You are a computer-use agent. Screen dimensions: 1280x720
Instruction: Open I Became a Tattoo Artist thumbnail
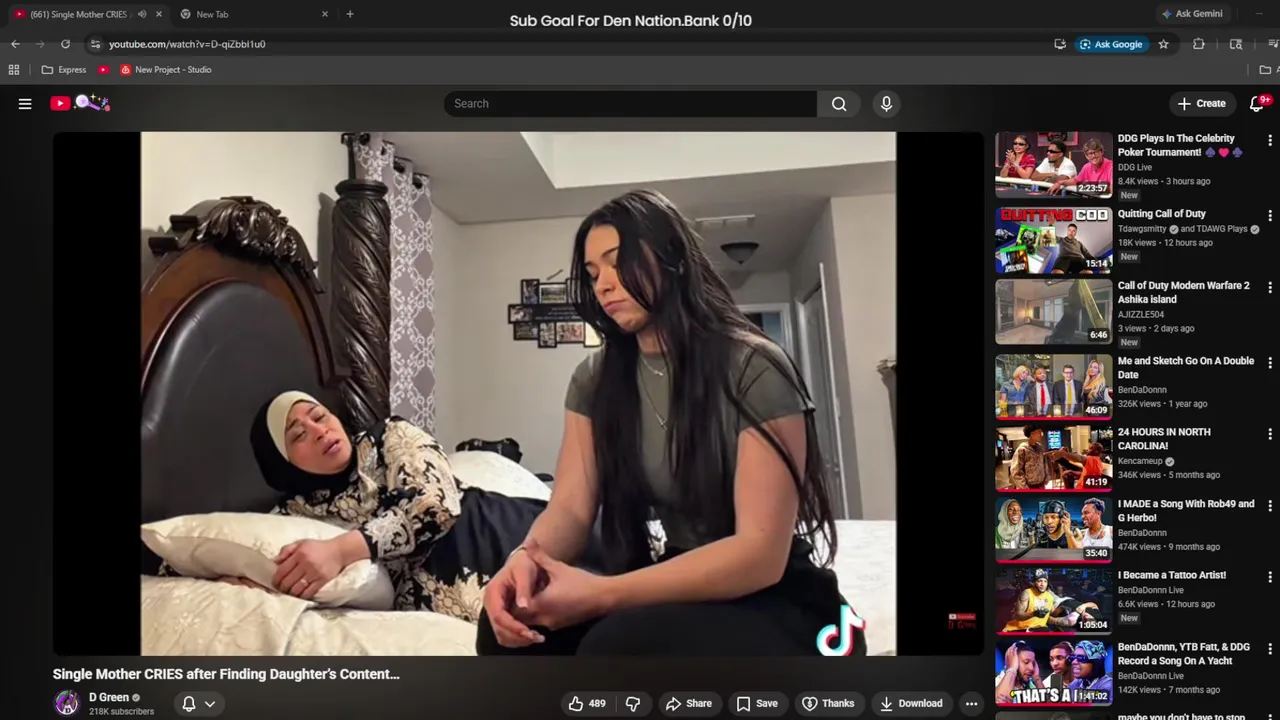[x=1053, y=602]
